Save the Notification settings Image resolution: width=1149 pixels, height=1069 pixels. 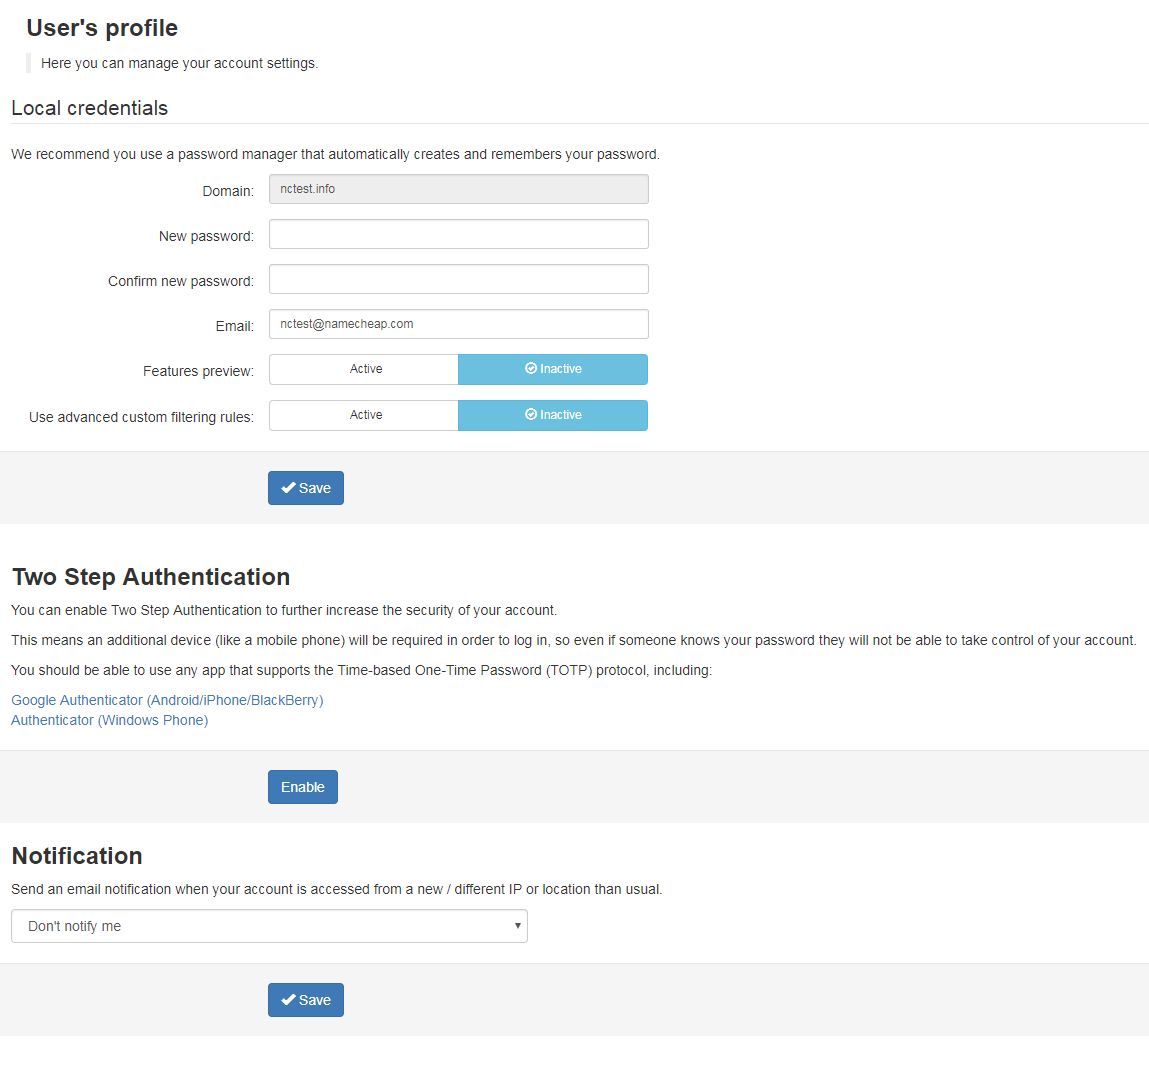point(306,1000)
